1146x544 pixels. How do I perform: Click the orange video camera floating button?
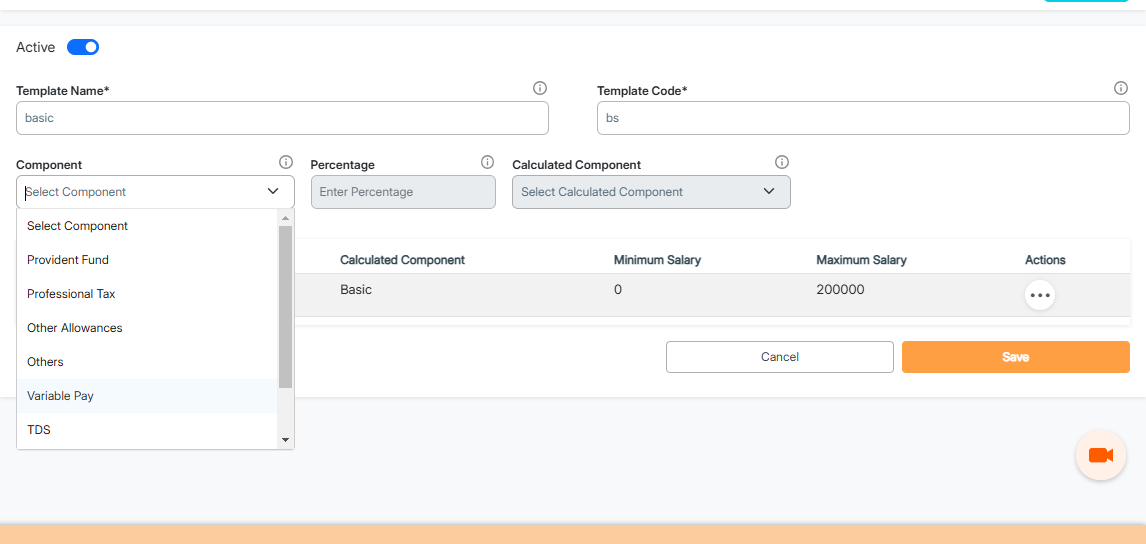[x=1100, y=455]
